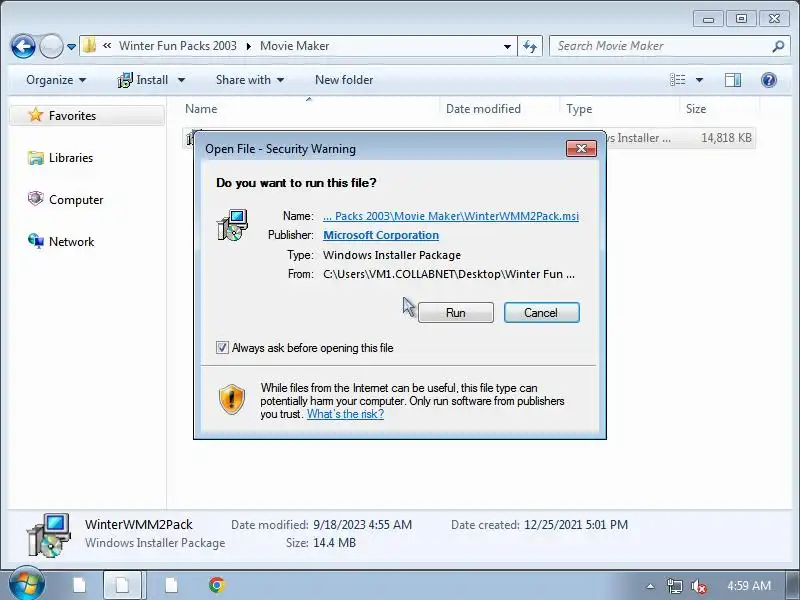
Task: Click the active highlighted taskbar window button
Action: [122, 585]
